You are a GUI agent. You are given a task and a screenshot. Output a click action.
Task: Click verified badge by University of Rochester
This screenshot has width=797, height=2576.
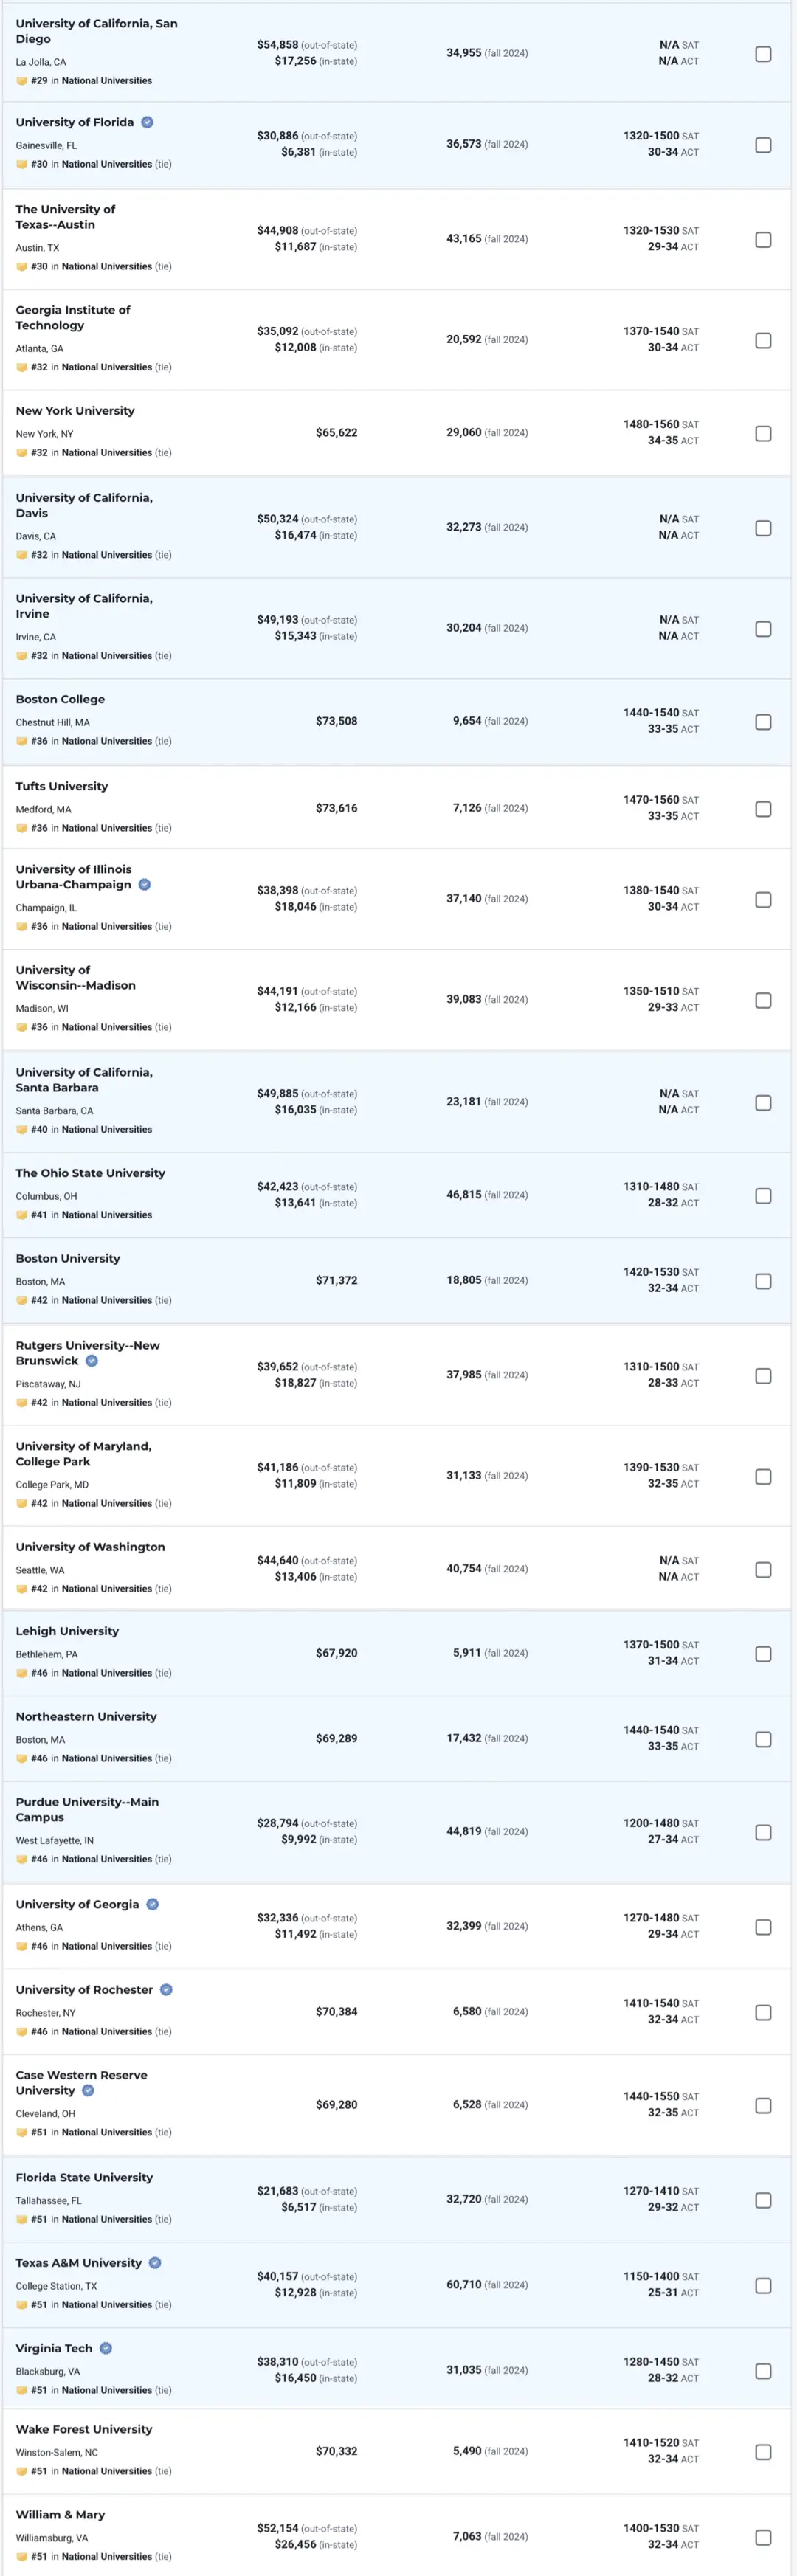coord(166,1990)
